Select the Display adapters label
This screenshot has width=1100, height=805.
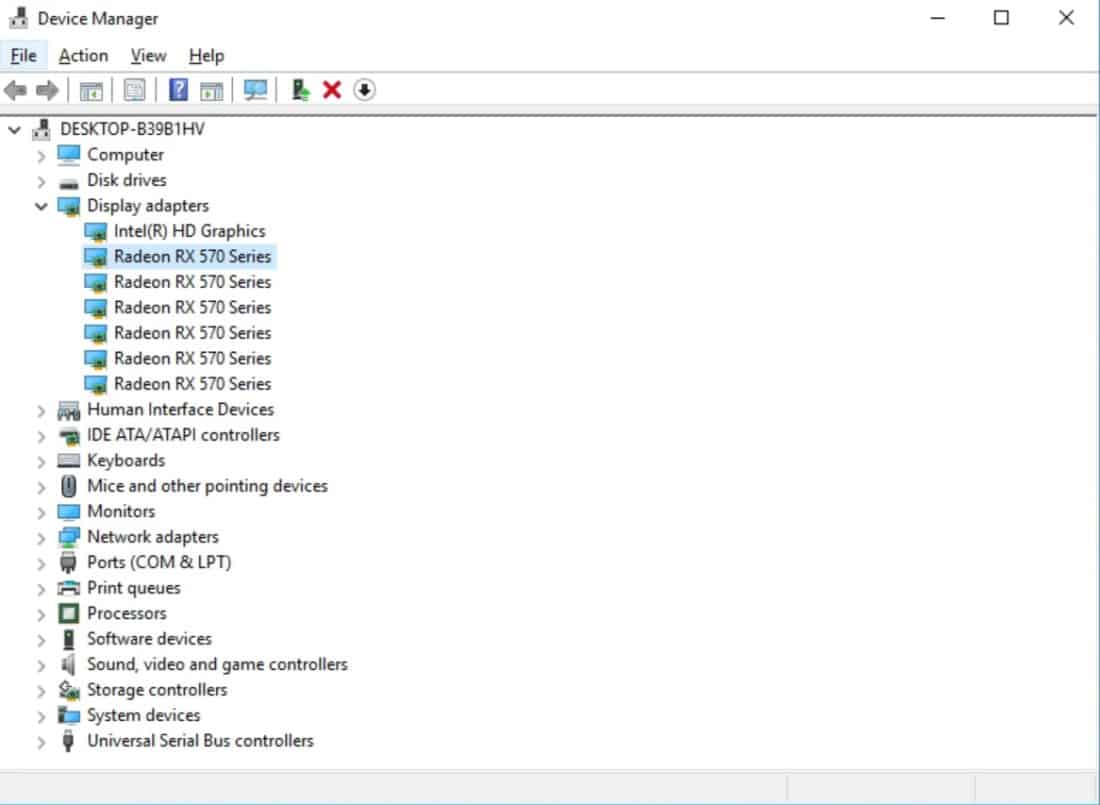[148, 206]
